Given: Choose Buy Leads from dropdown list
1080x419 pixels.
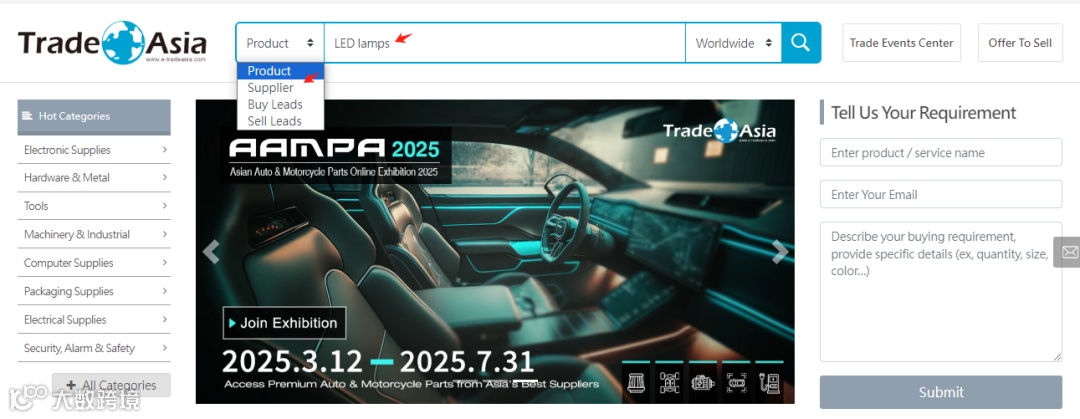Looking at the screenshot, I should pyautogui.click(x=280, y=104).
